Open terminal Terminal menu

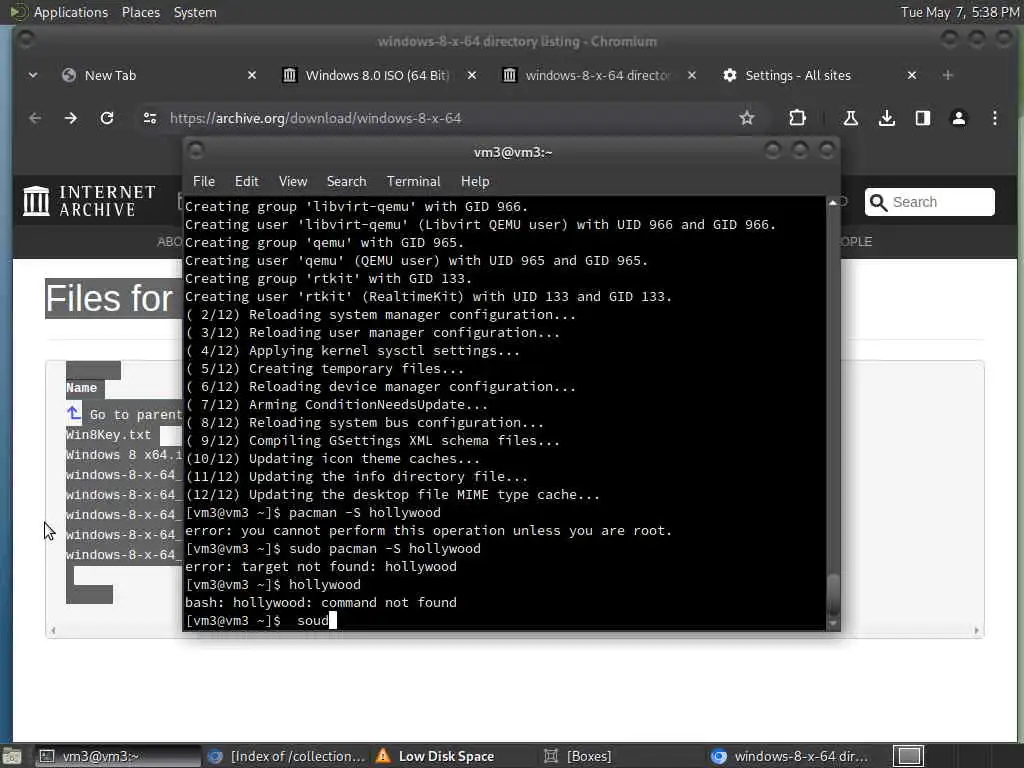pos(413,182)
